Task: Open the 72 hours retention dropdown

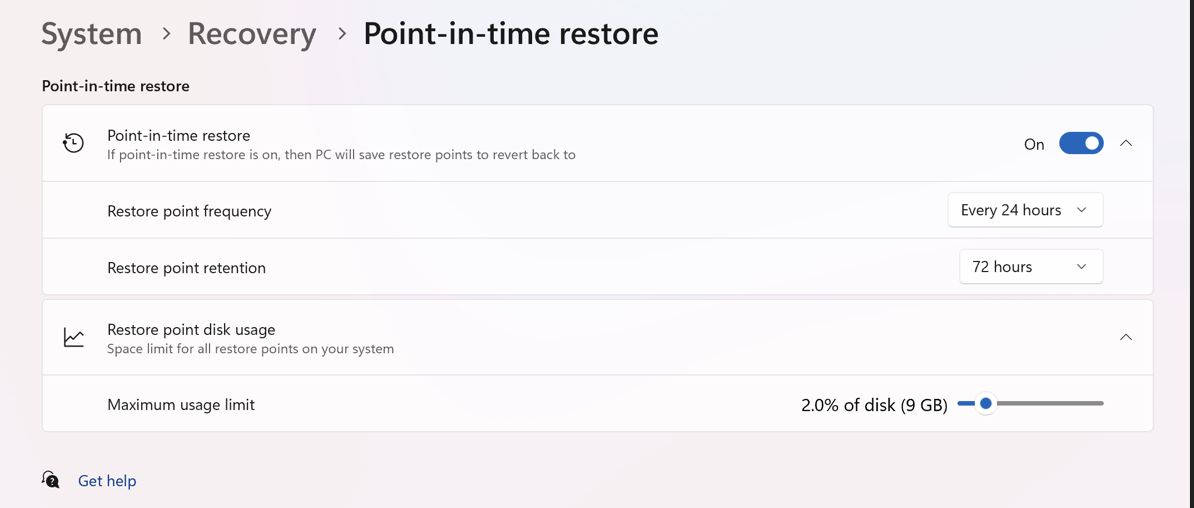Action: pyautogui.click(x=1030, y=267)
